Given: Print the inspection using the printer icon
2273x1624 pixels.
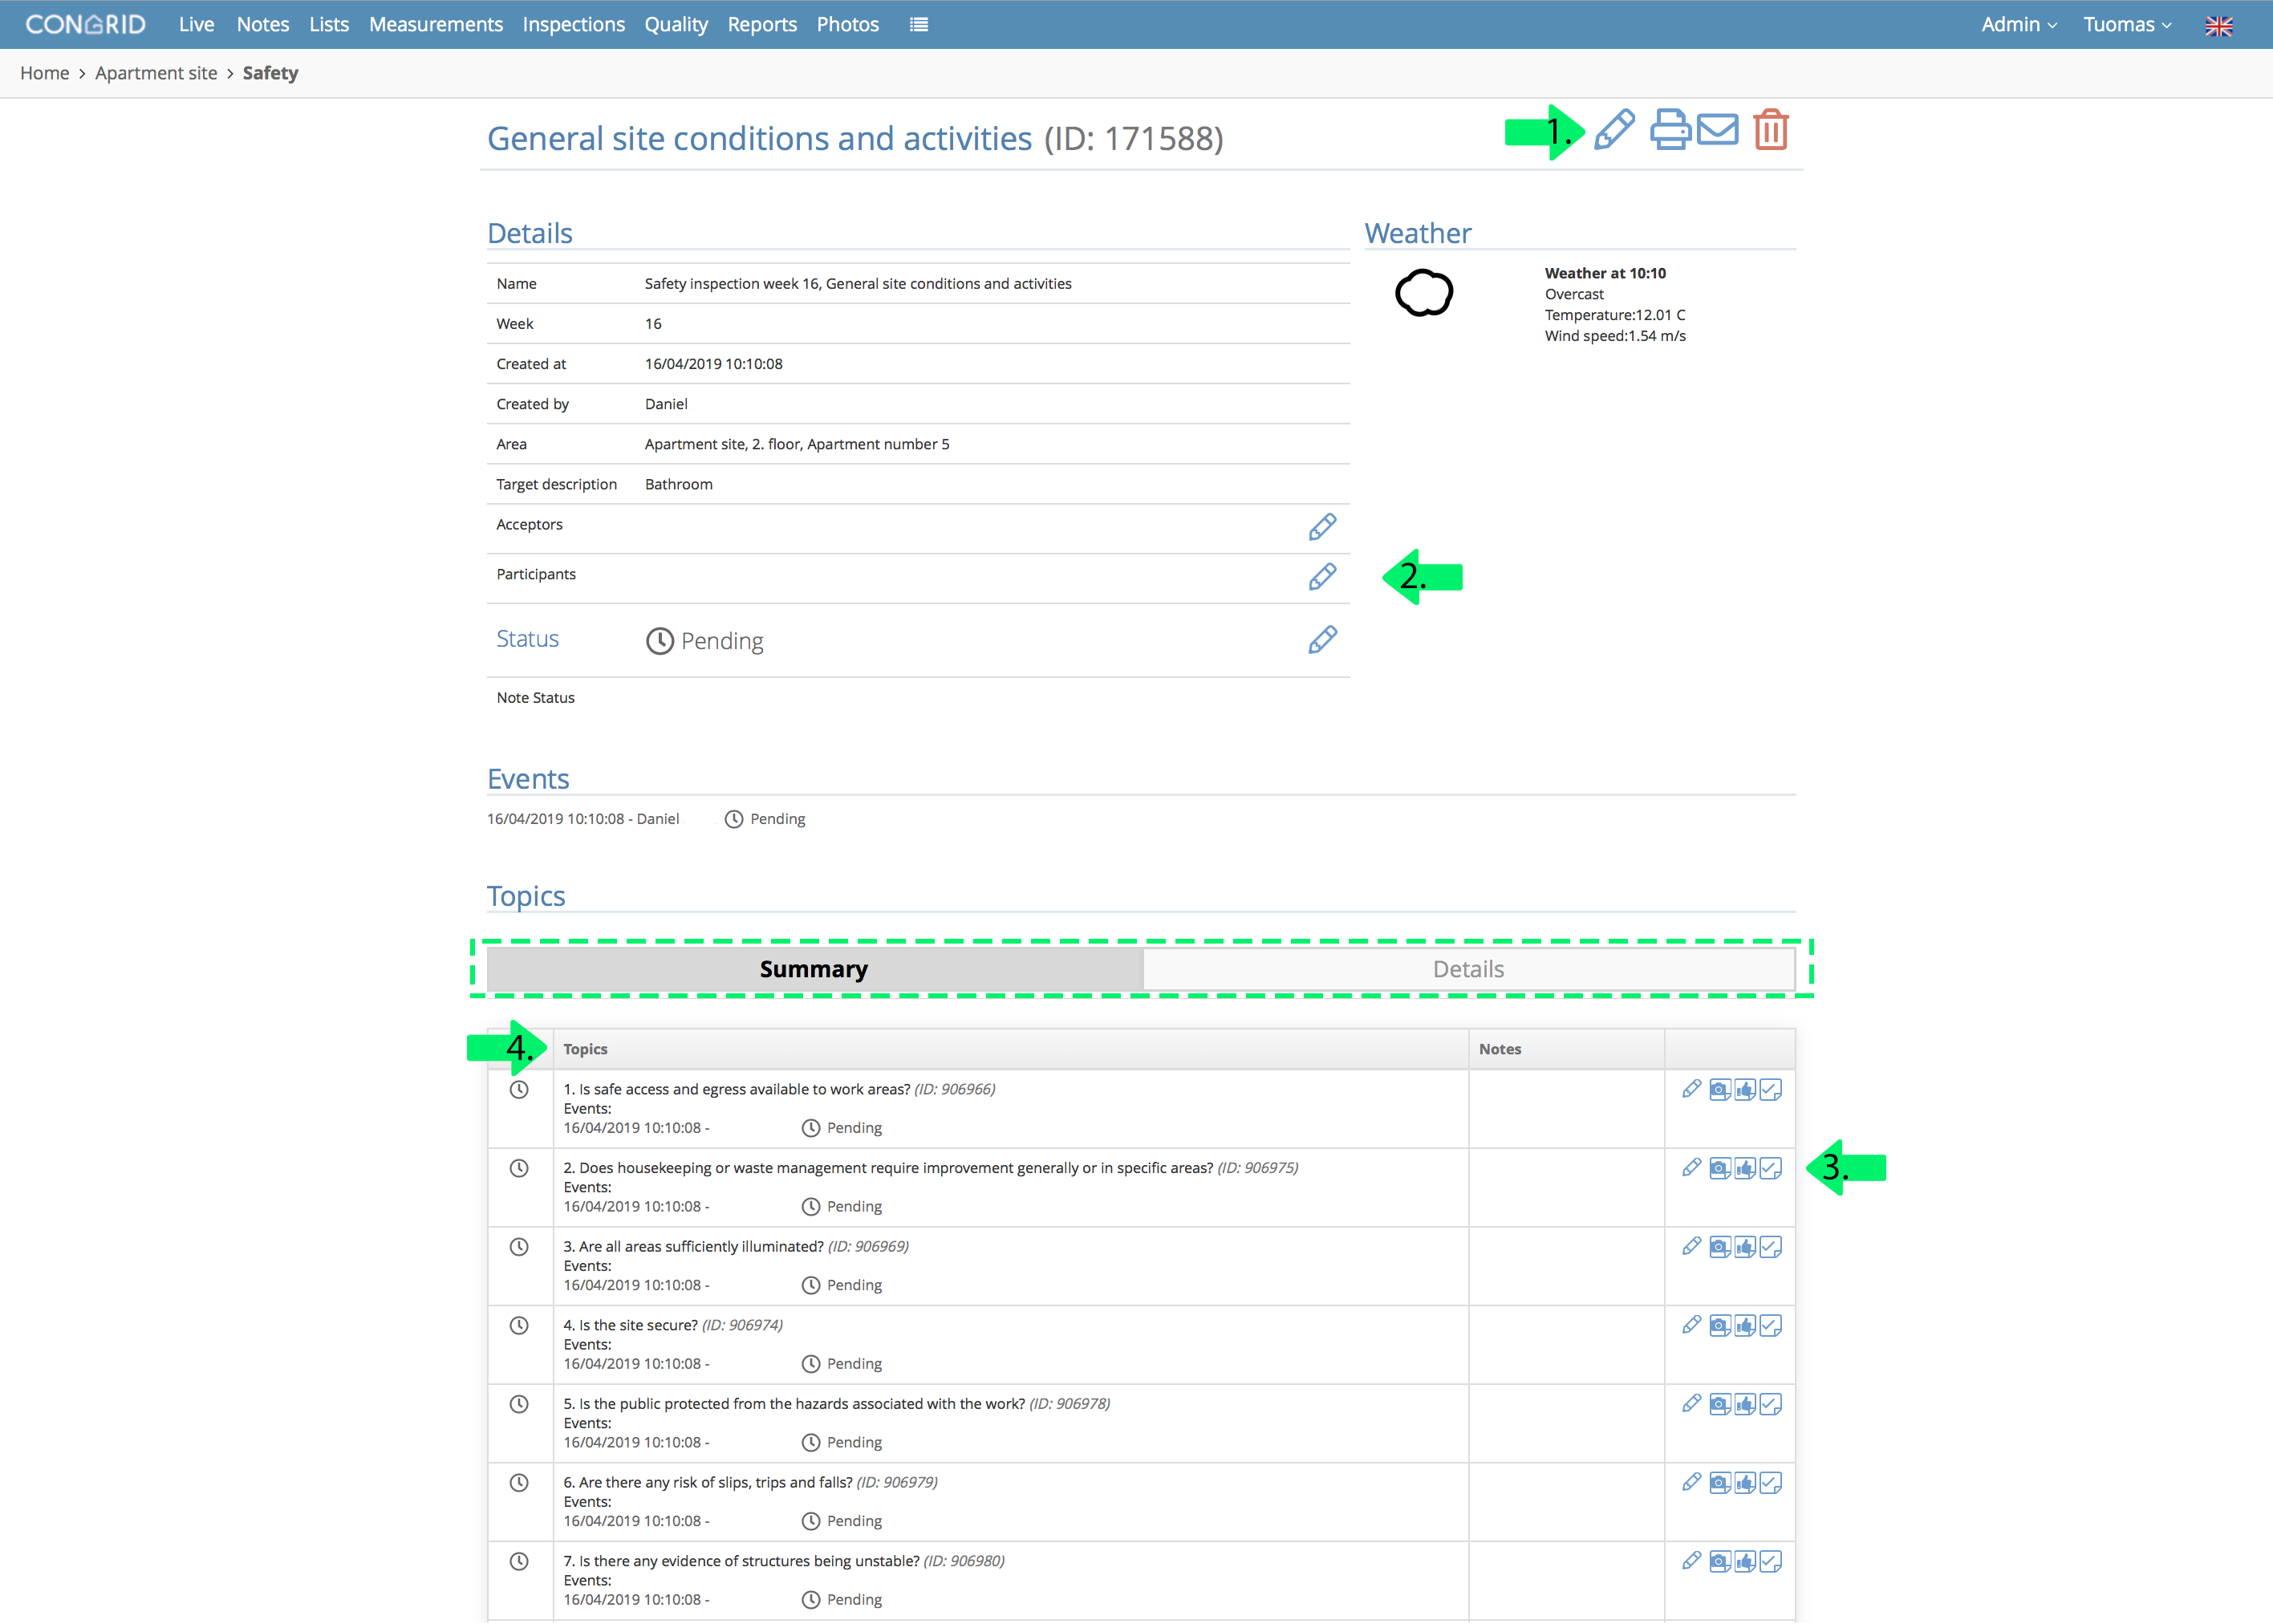Looking at the screenshot, I should pos(1669,130).
